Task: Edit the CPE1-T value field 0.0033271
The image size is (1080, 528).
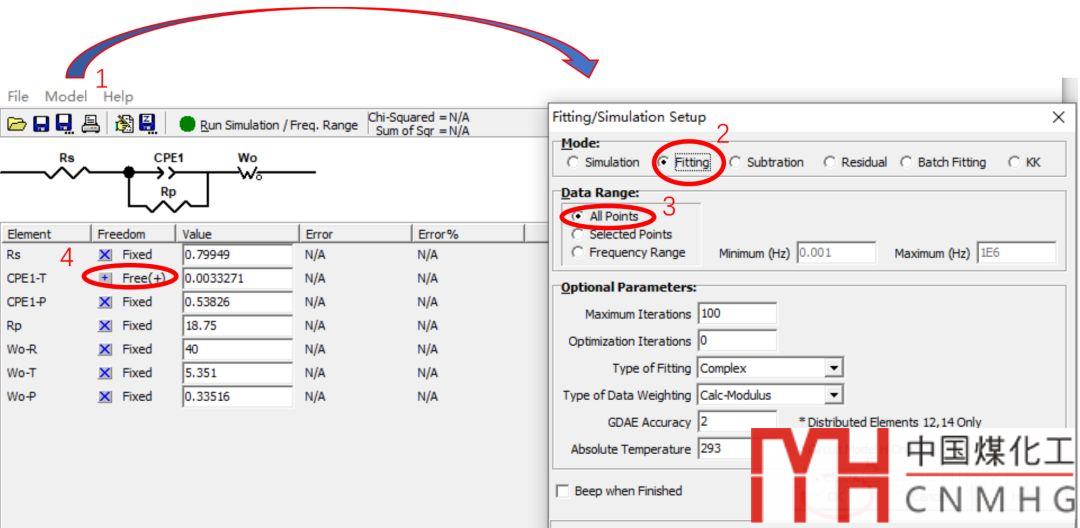Action: pyautogui.click(x=238, y=278)
